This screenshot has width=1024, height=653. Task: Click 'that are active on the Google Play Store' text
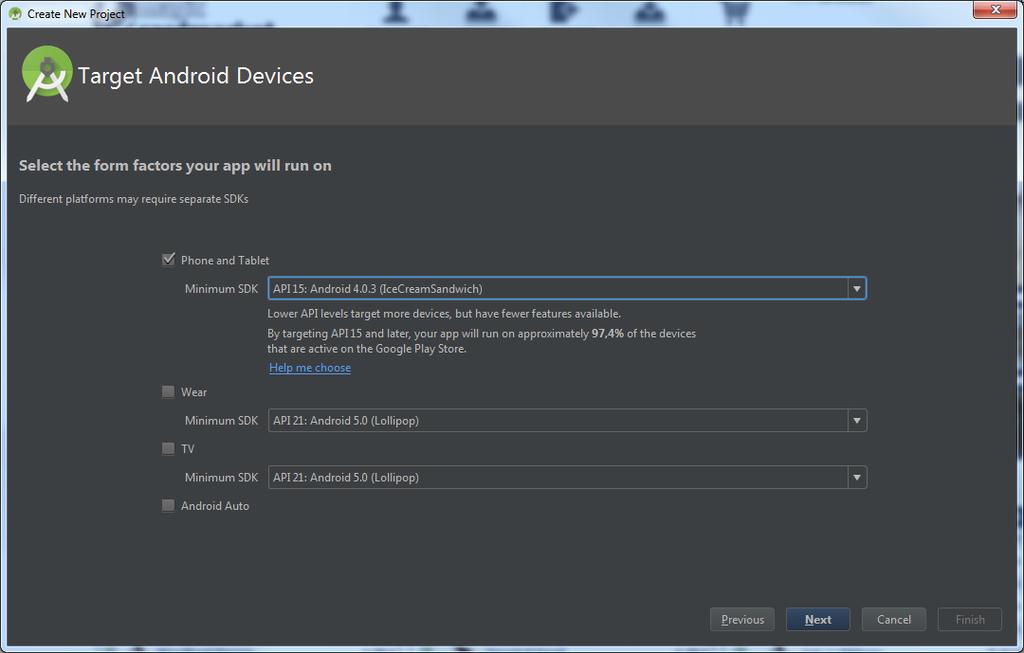coord(367,349)
